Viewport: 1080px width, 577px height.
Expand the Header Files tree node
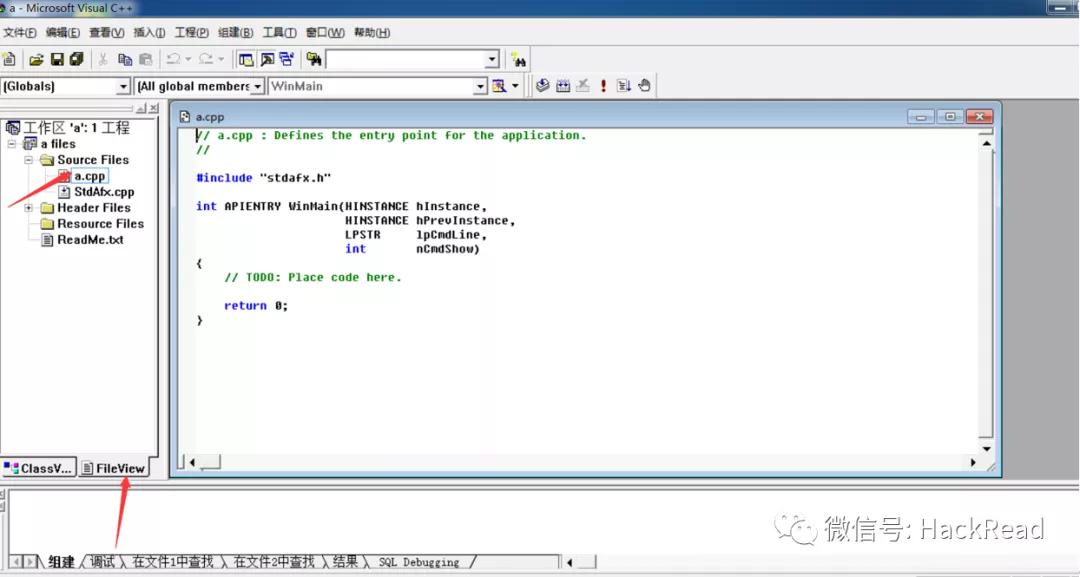31,207
